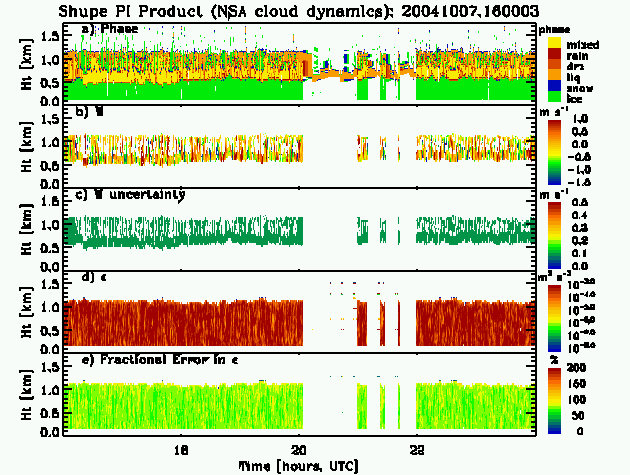
Task: Click the "Time [hours, UTC]" axis label
Action: click(x=298, y=466)
